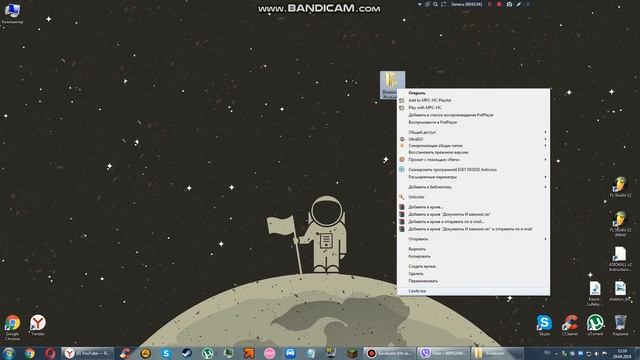Open Bandicam overlay dropdown arrow
The image size is (640, 360).
(420, 4)
